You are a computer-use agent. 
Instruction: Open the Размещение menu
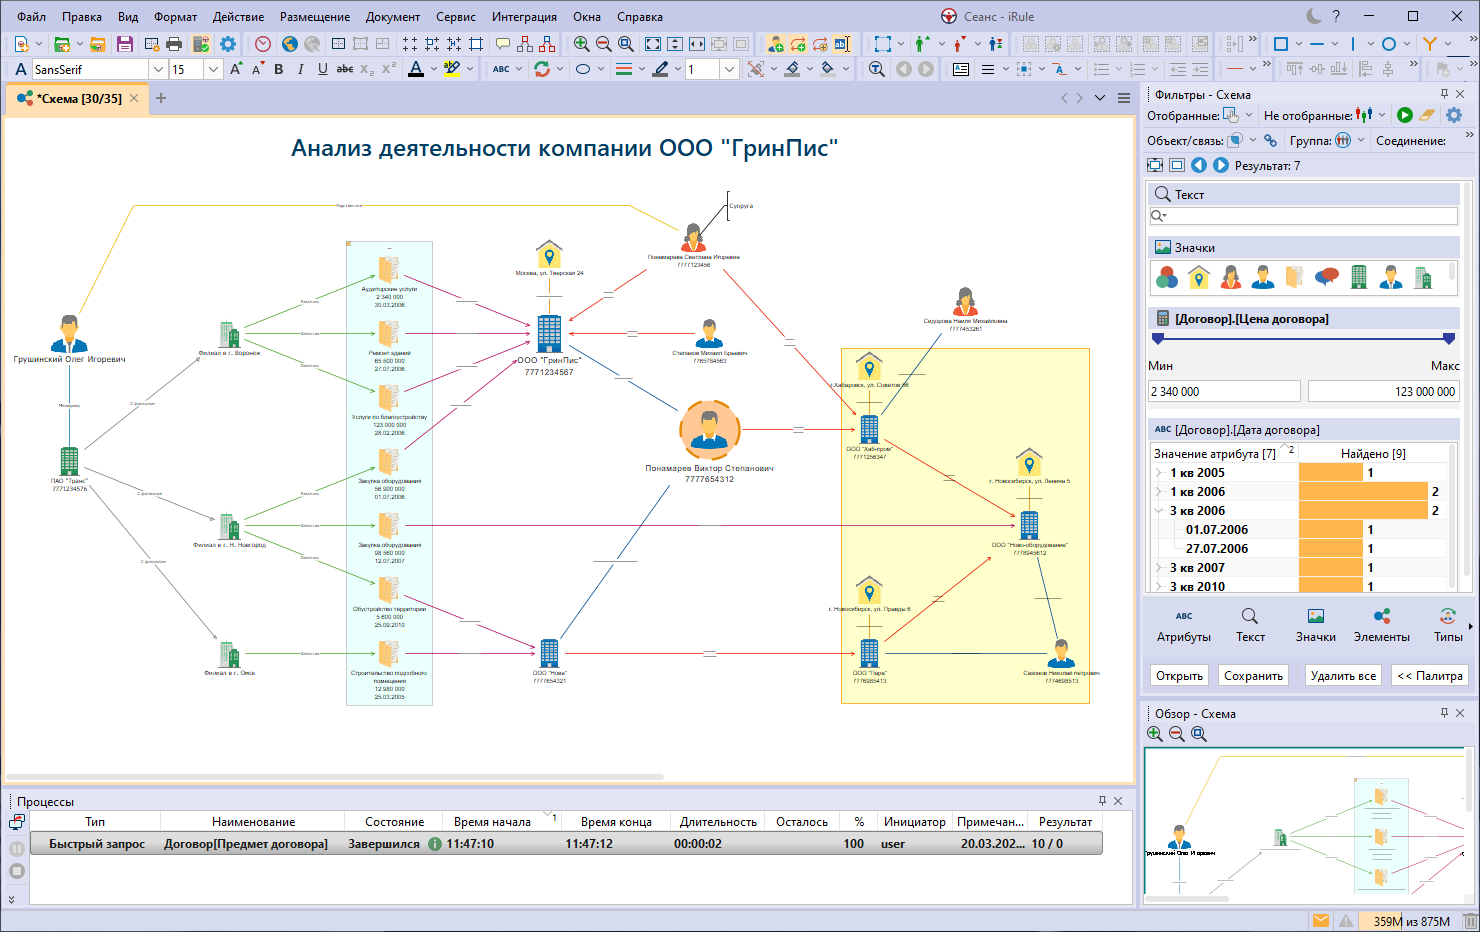pos(314,17)
